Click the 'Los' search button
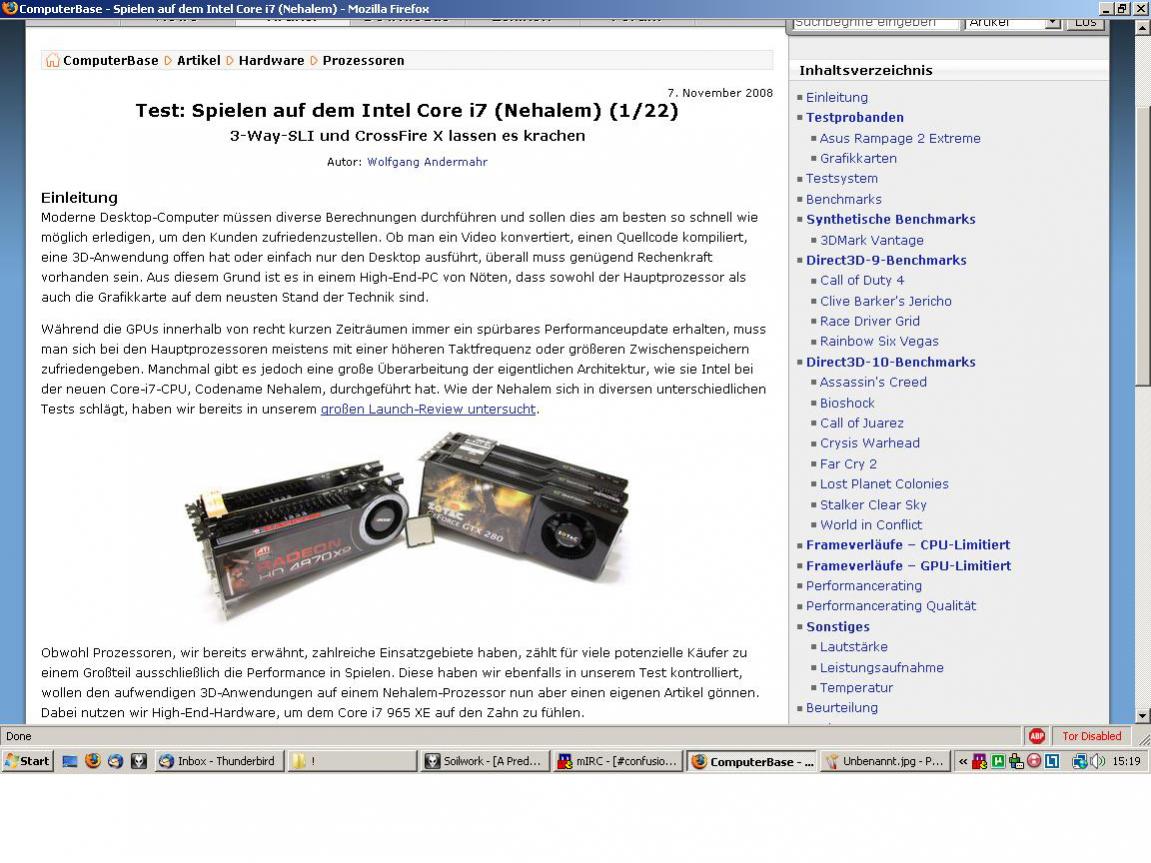This screenshot has height=863, width=1151. pos(1086,23)
